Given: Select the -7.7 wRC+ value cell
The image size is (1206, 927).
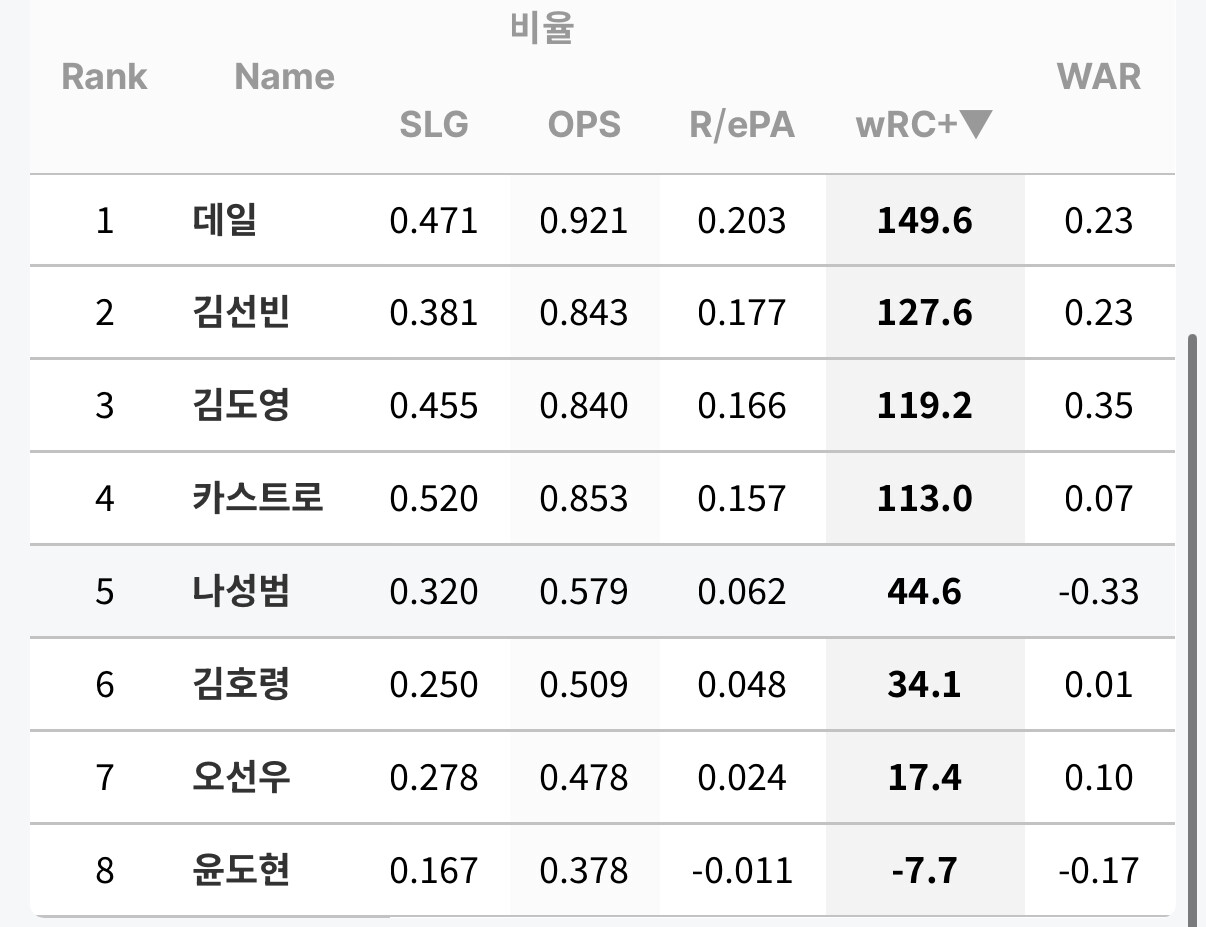Looking at the screenshot, I should (x=925, y=870).
